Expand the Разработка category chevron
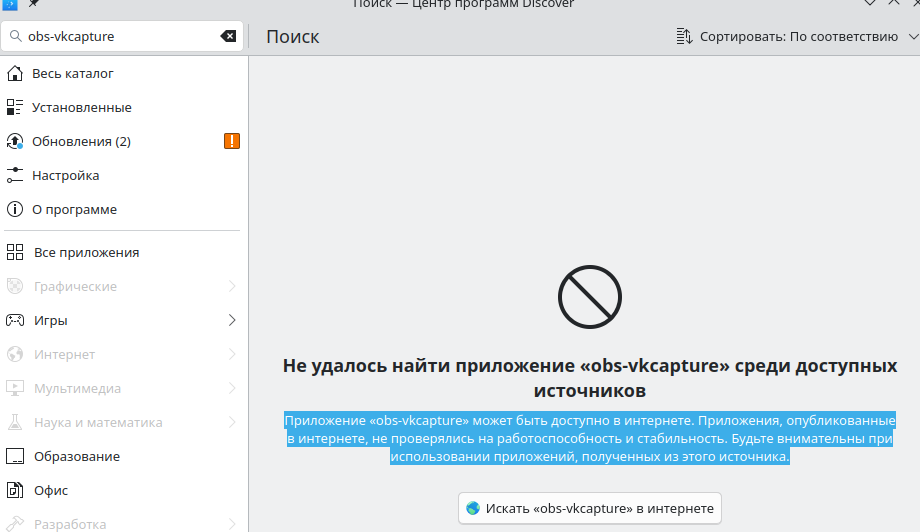Screen dimensions: 920x532 232,524
